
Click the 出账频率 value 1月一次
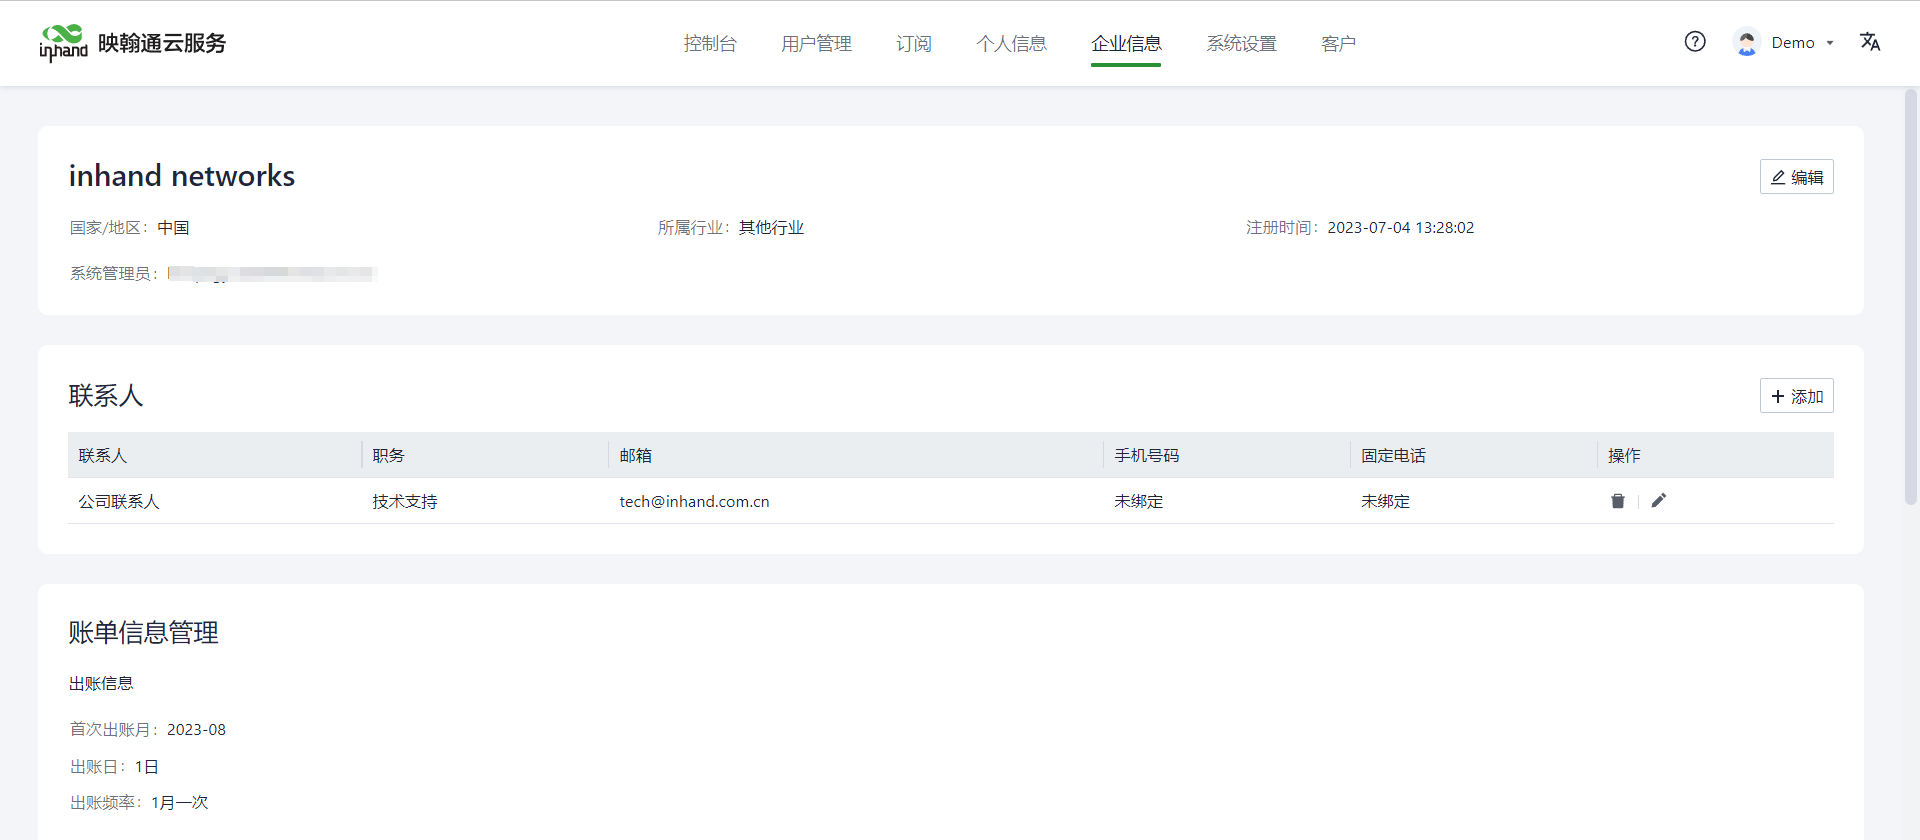point(180,803)
